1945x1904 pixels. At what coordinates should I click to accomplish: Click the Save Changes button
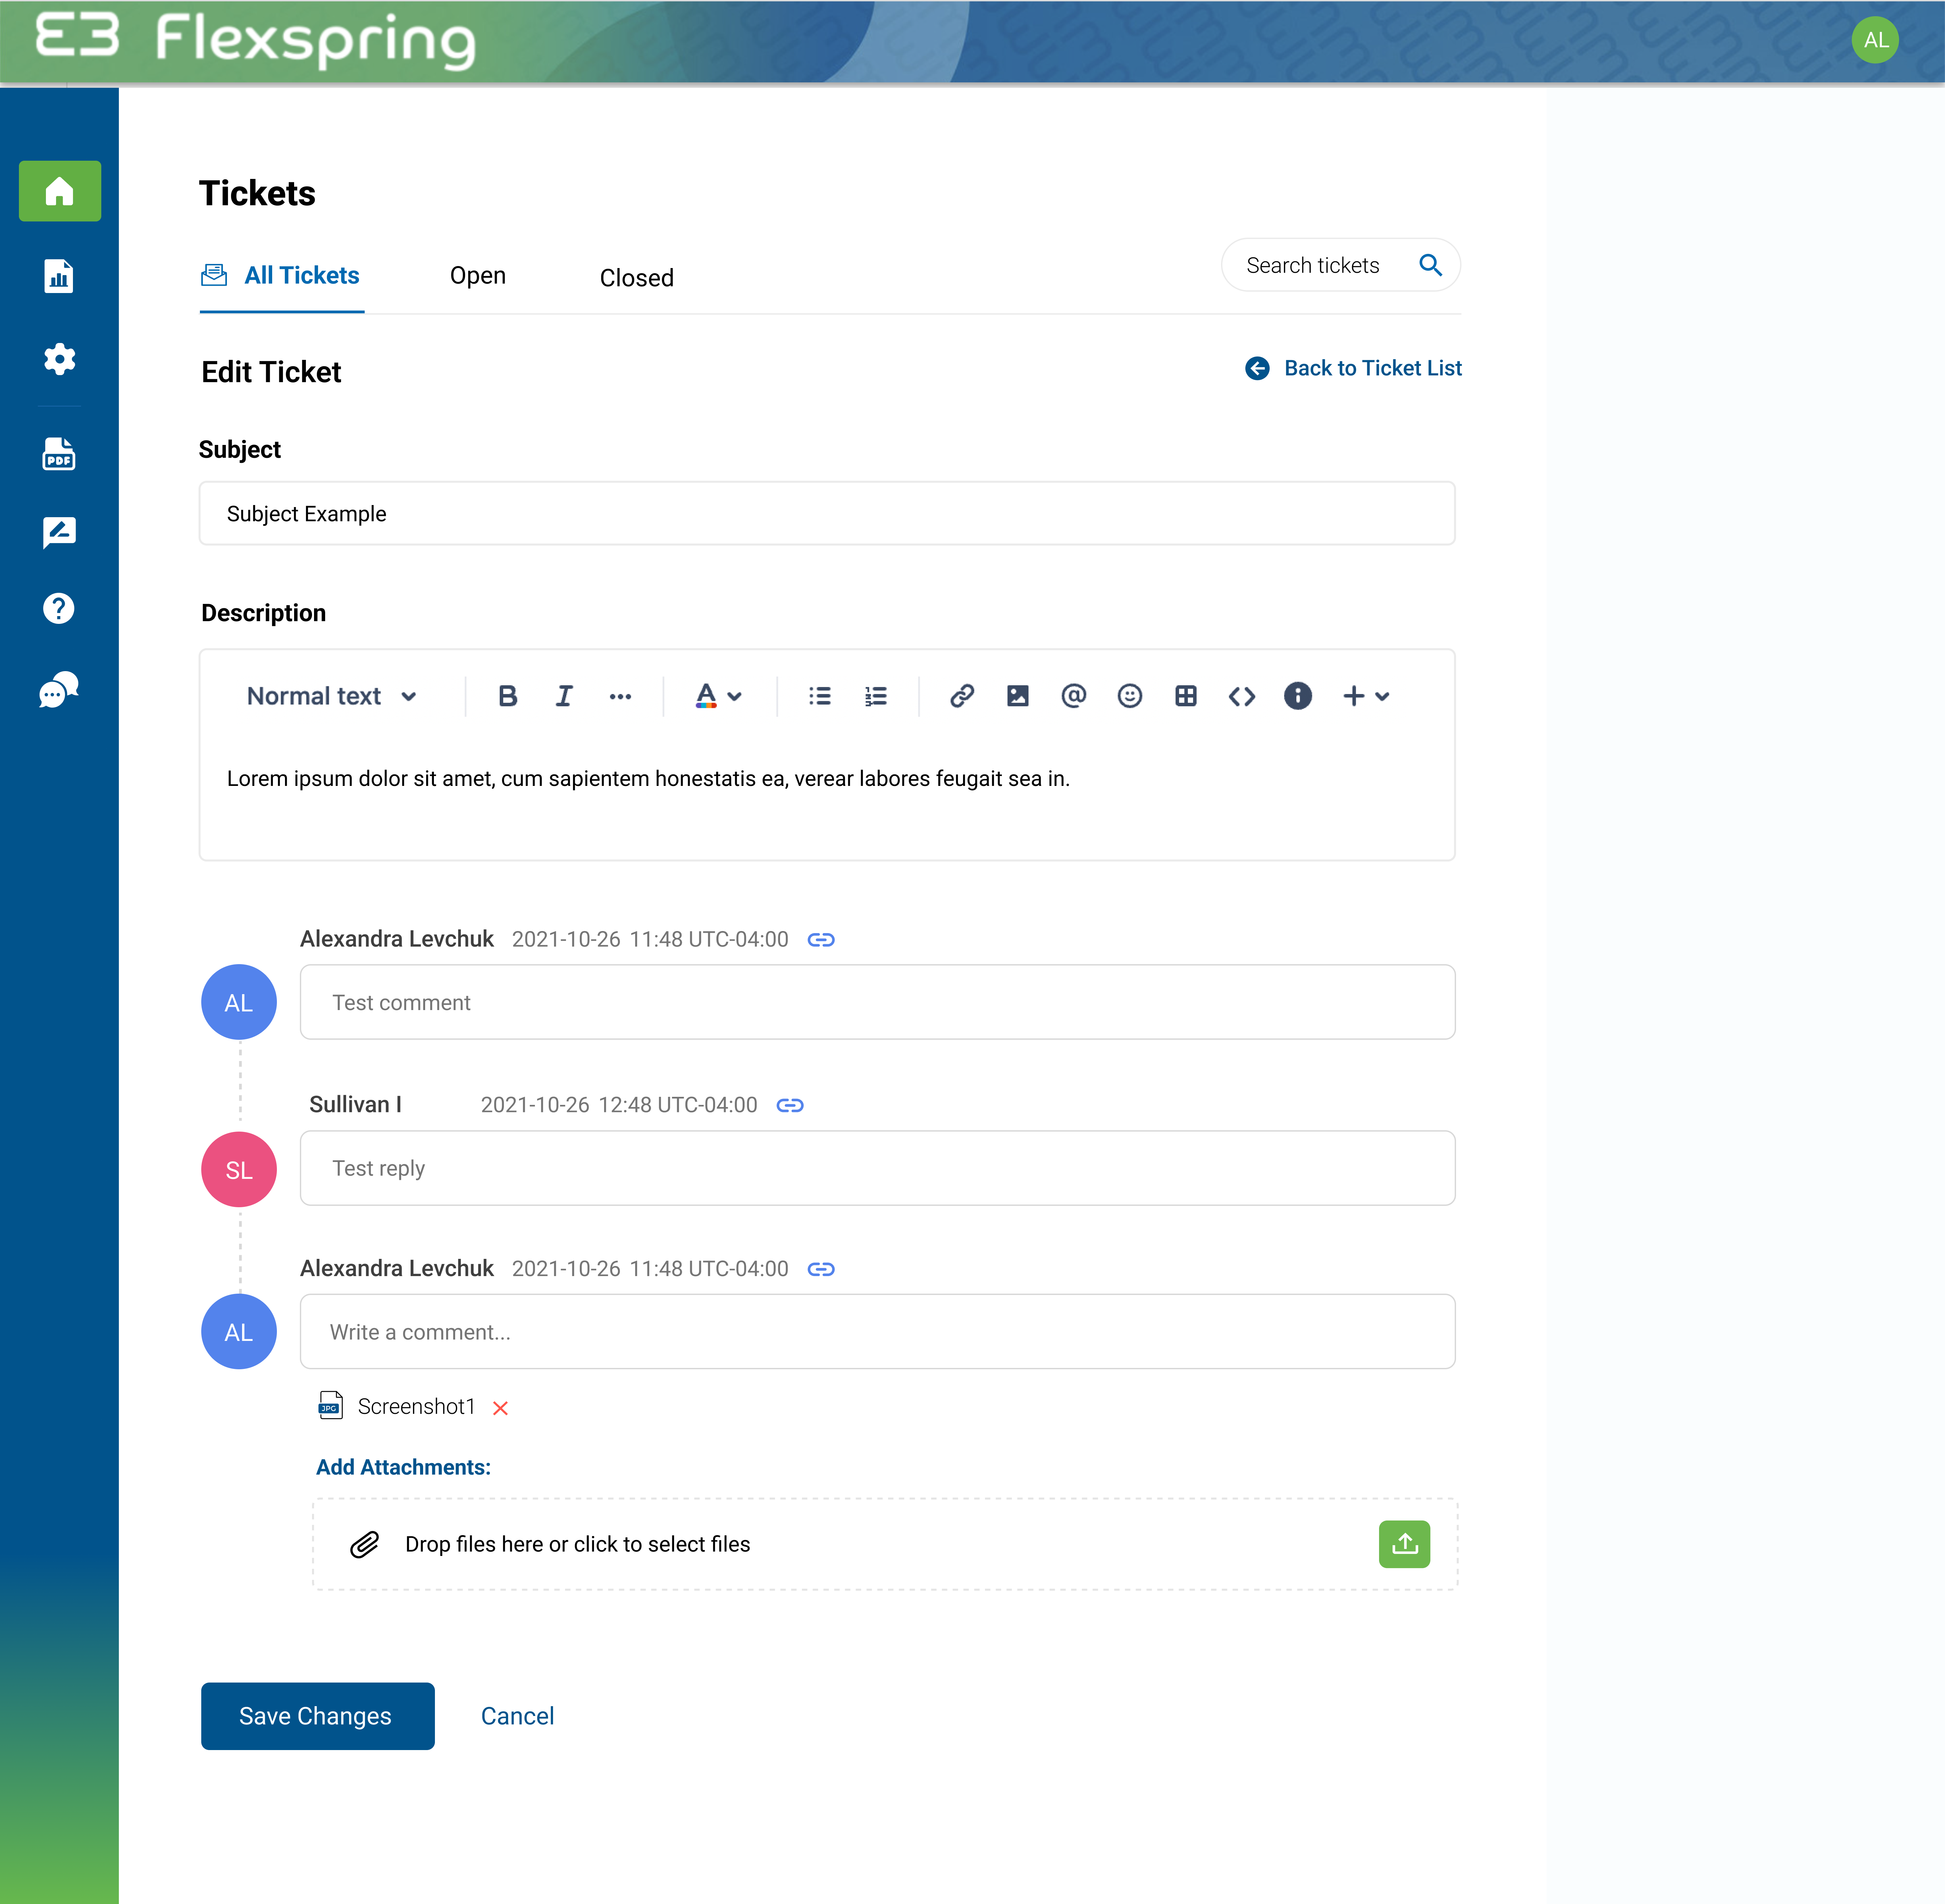coord(318,1716)
